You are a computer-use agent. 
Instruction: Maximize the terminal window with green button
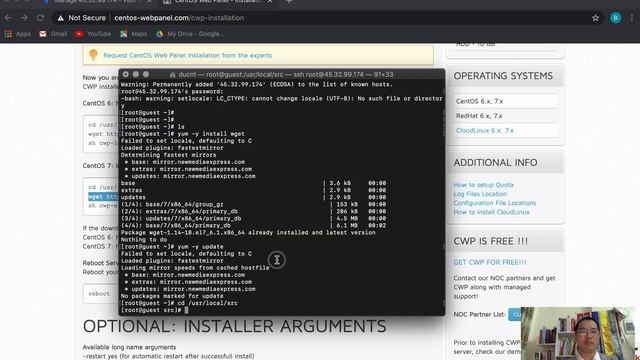pyautogui.click(x=146, y=74)
